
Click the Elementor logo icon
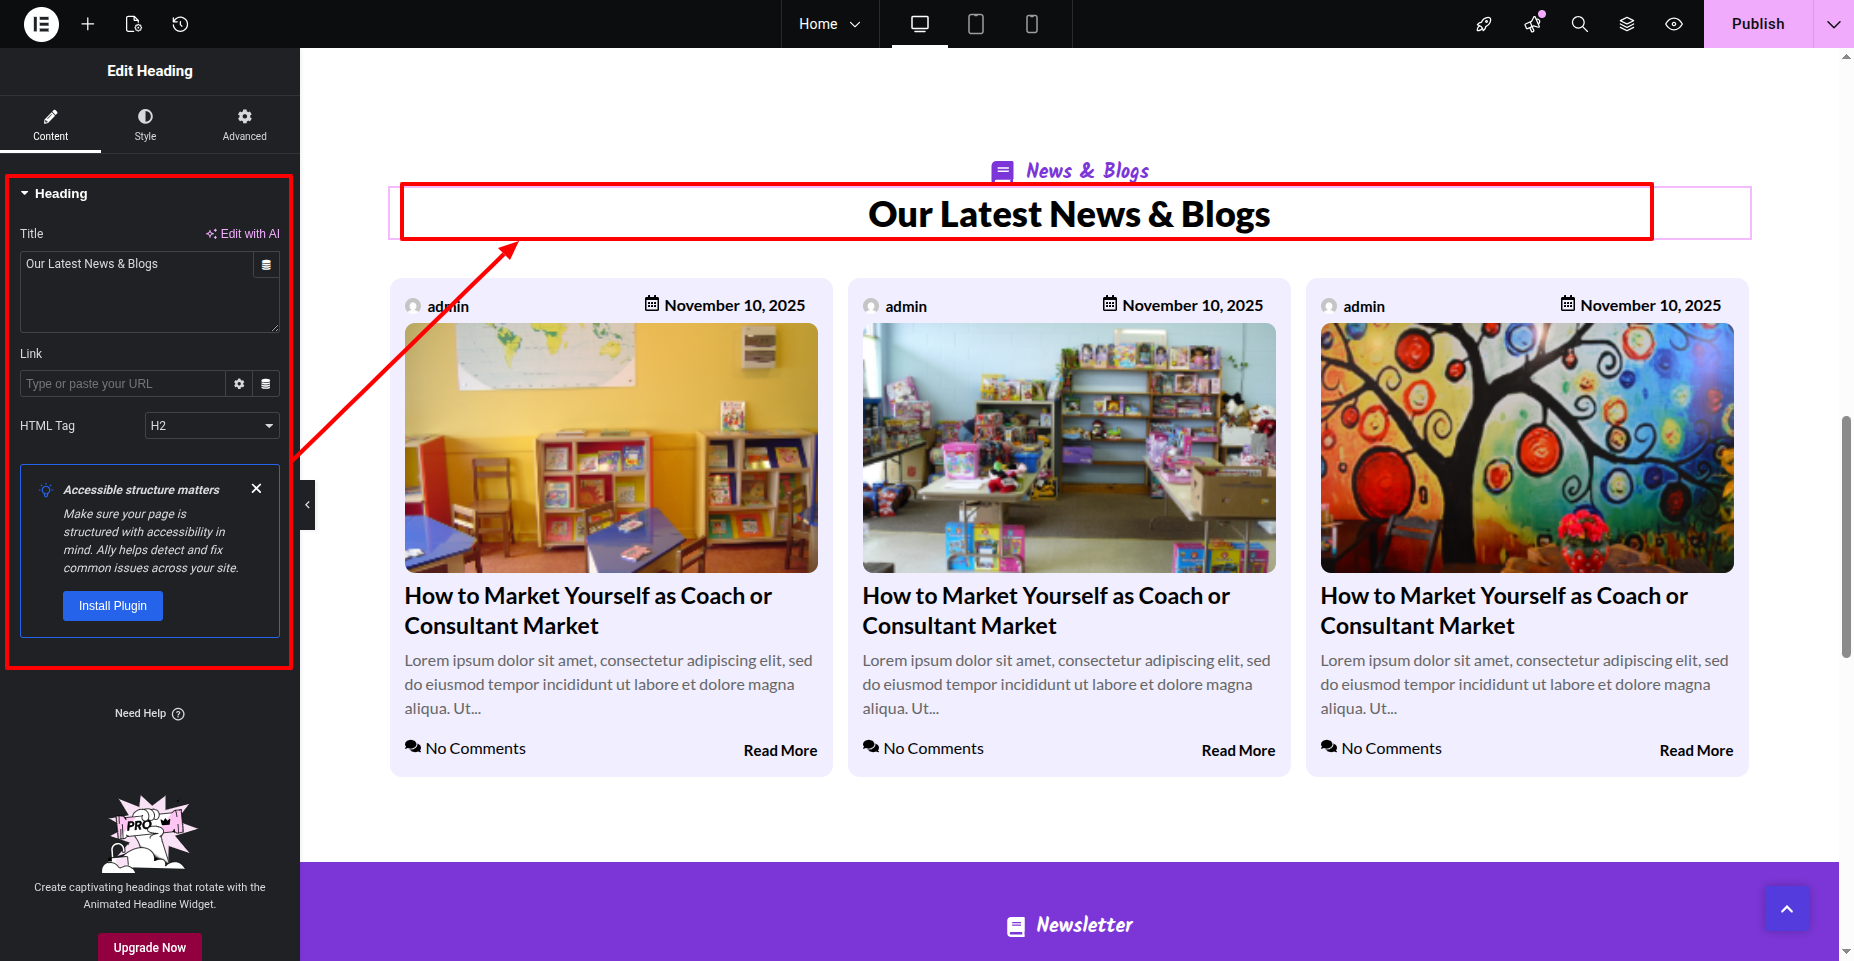coord(41,24)
